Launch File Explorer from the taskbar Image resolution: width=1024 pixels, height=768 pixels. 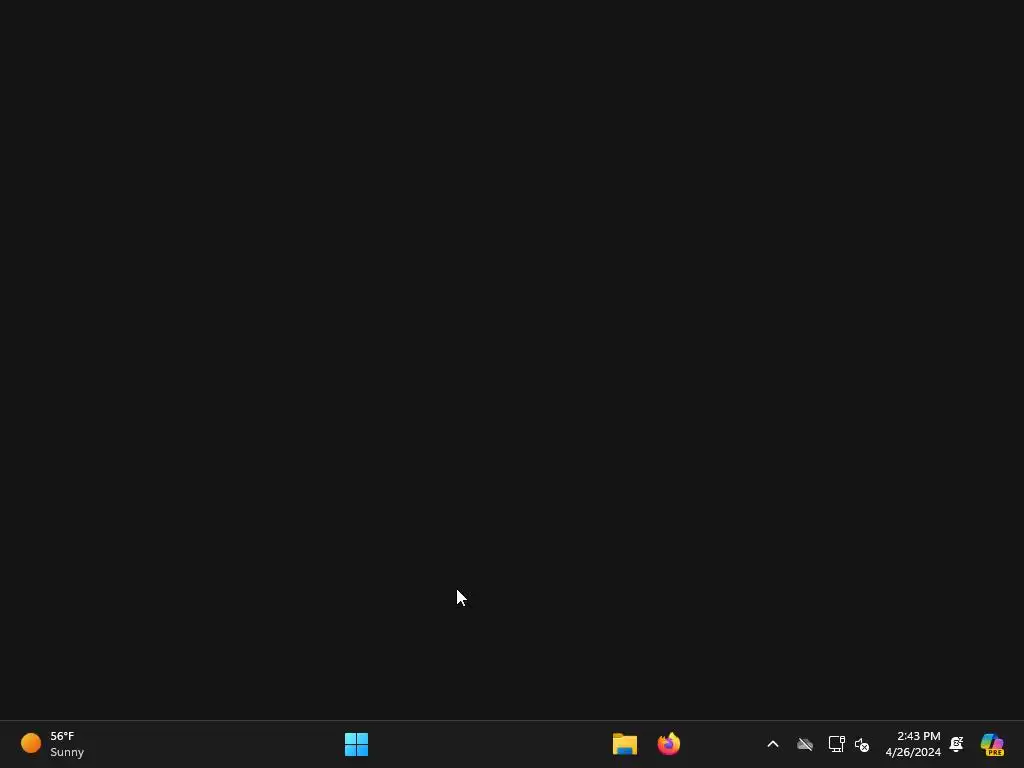point(625,744)
